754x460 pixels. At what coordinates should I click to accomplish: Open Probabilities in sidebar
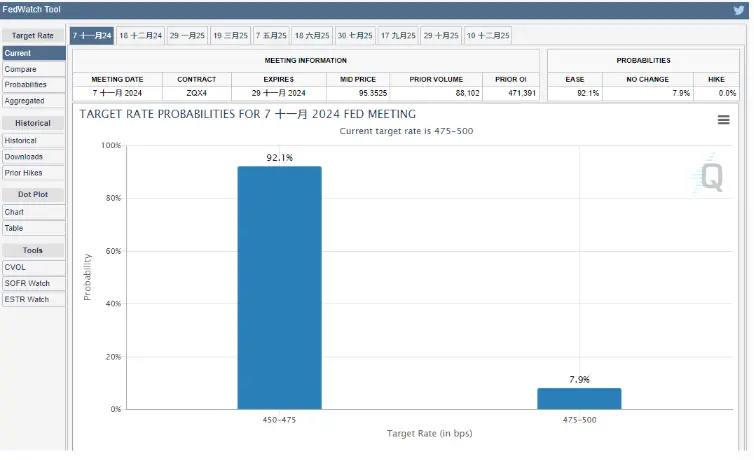[33, 85]
